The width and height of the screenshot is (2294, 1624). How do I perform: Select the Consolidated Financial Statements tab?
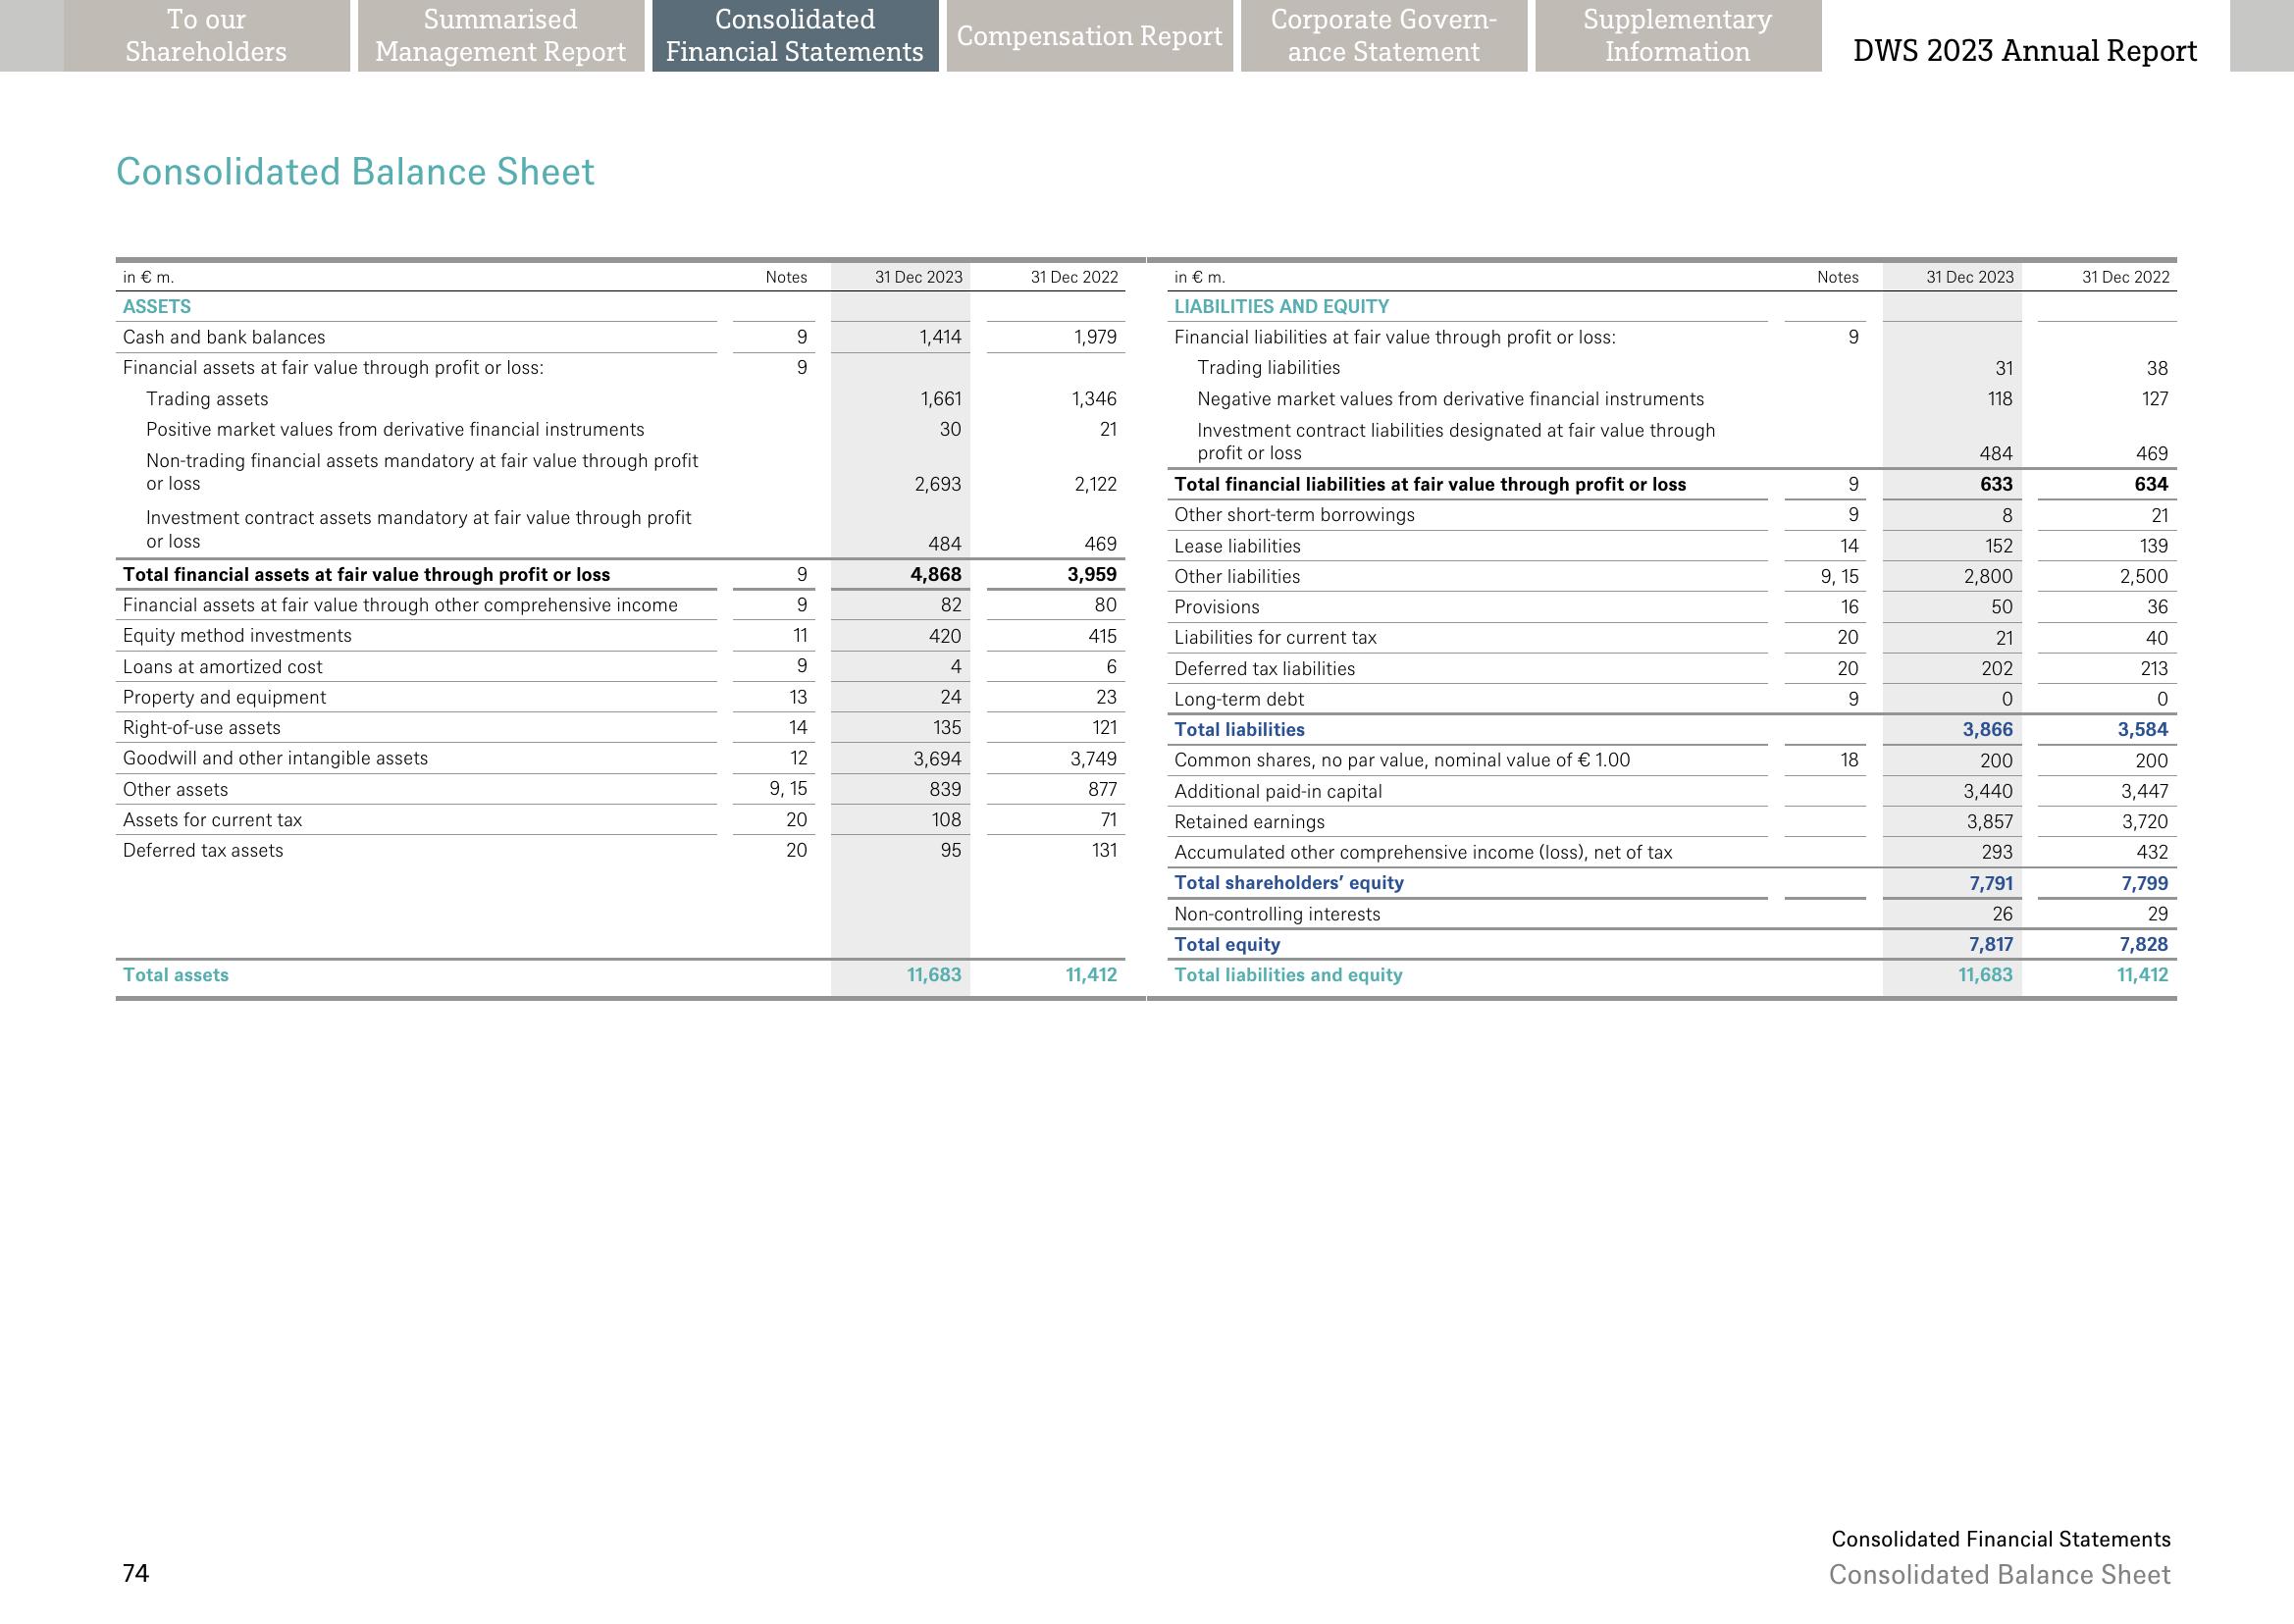[x=795, y=36]
